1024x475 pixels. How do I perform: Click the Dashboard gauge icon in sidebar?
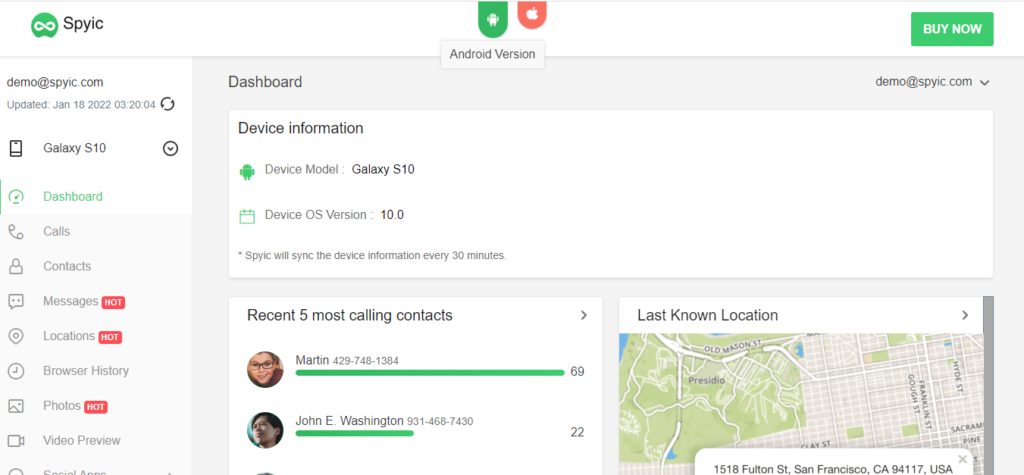16,197
